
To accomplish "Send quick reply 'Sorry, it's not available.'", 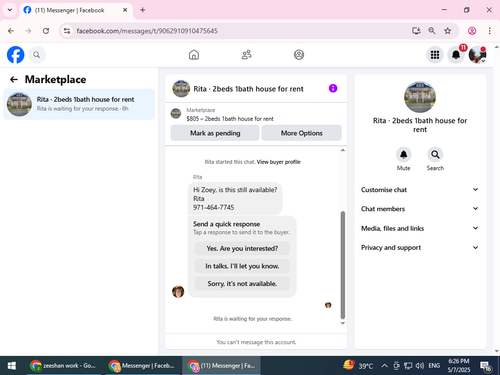I will tap(242, 284).
